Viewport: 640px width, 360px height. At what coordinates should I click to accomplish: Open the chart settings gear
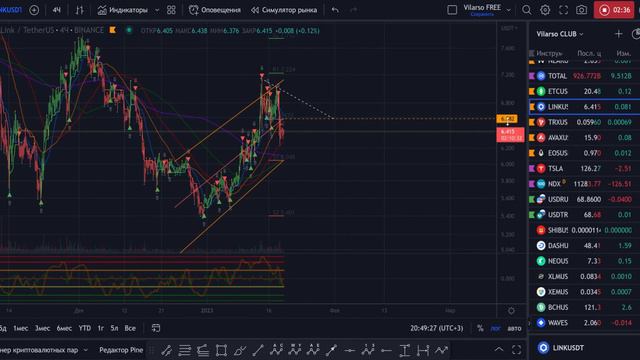pyautogui.click(x=545, y=10)
